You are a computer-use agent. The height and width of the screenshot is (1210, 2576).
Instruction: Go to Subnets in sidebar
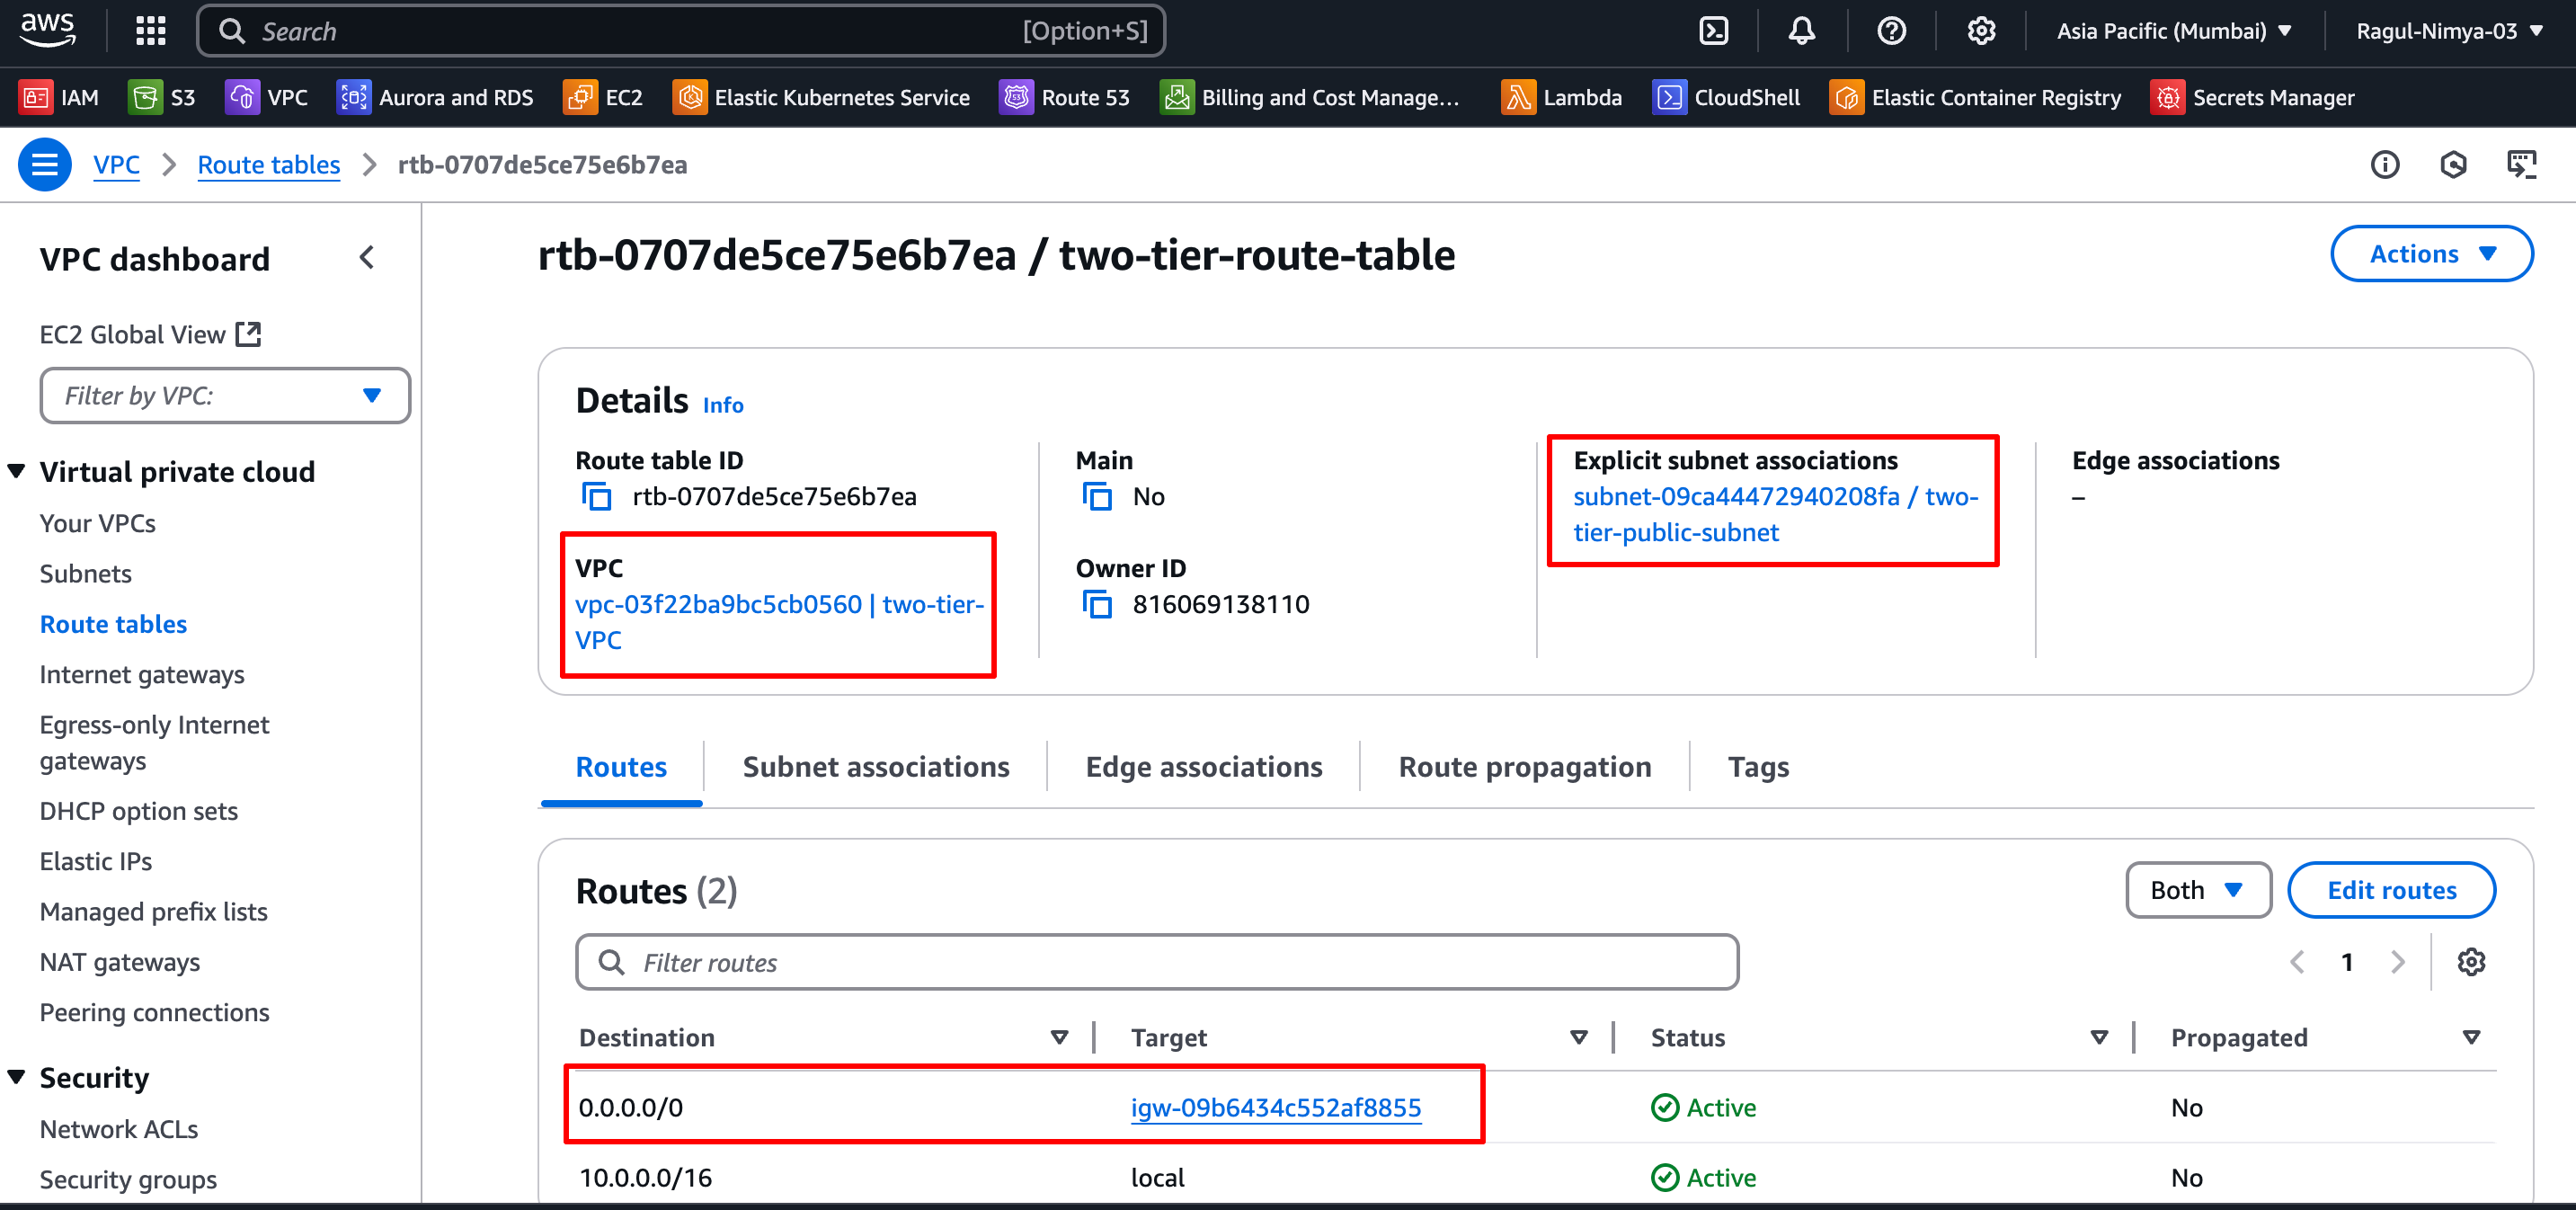pos(86,573)
